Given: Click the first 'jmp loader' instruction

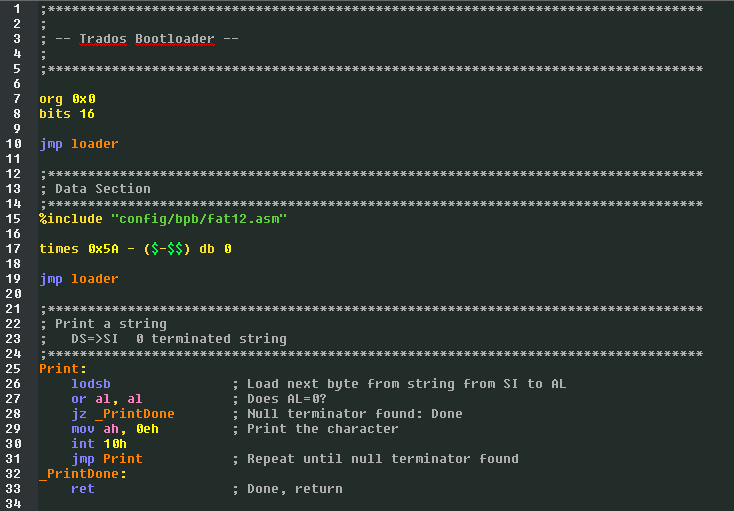Looking at the screenshot, I should 79,144.
